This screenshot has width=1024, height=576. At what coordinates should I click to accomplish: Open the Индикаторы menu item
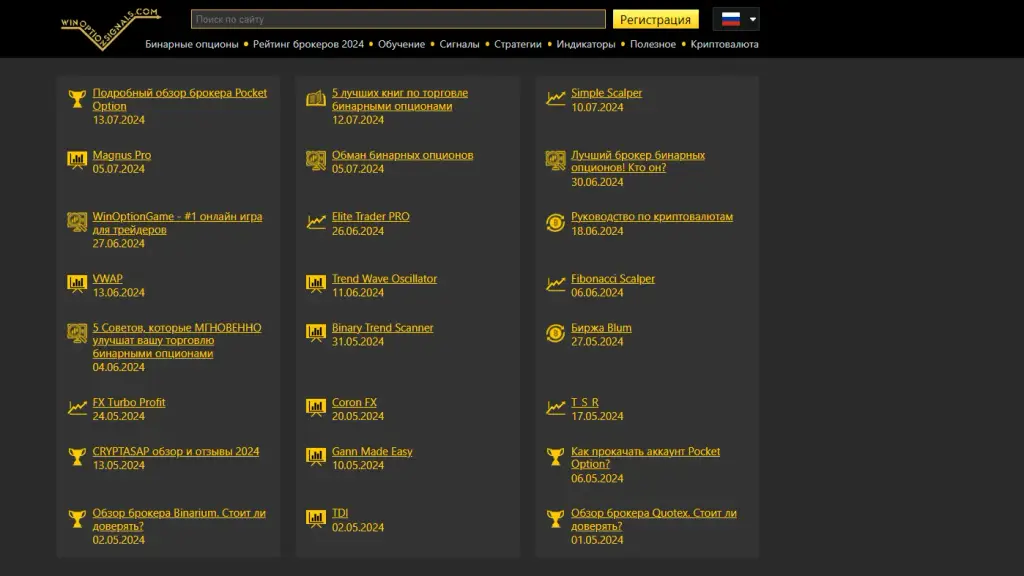(x=586, y=44)
